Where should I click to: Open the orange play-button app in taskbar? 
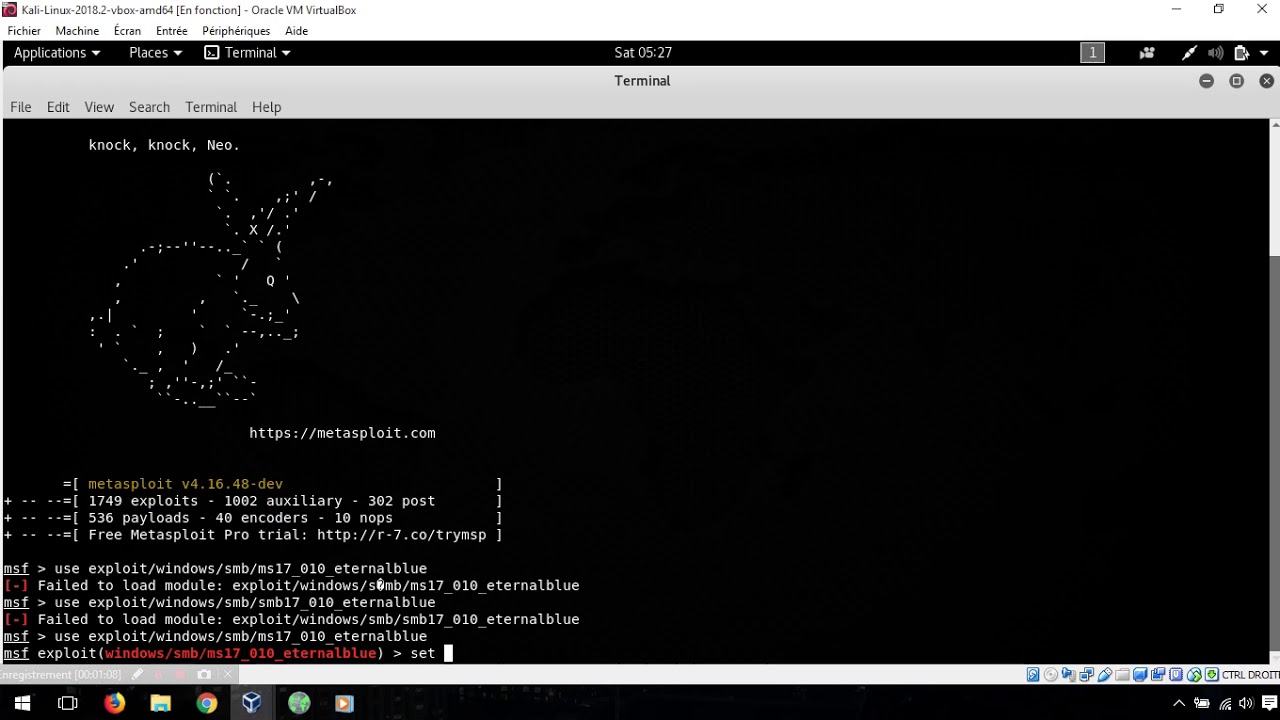[344, 703]
